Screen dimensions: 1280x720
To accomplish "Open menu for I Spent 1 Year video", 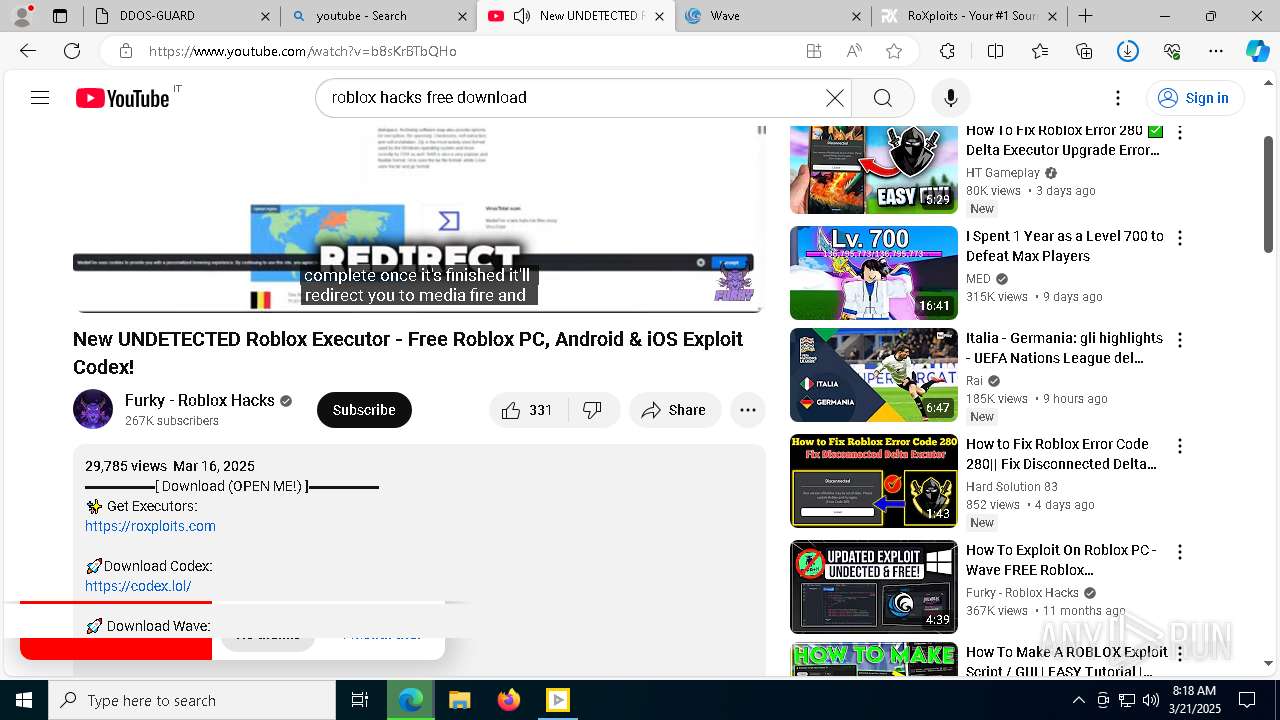I will click(x=1180, y=238).
